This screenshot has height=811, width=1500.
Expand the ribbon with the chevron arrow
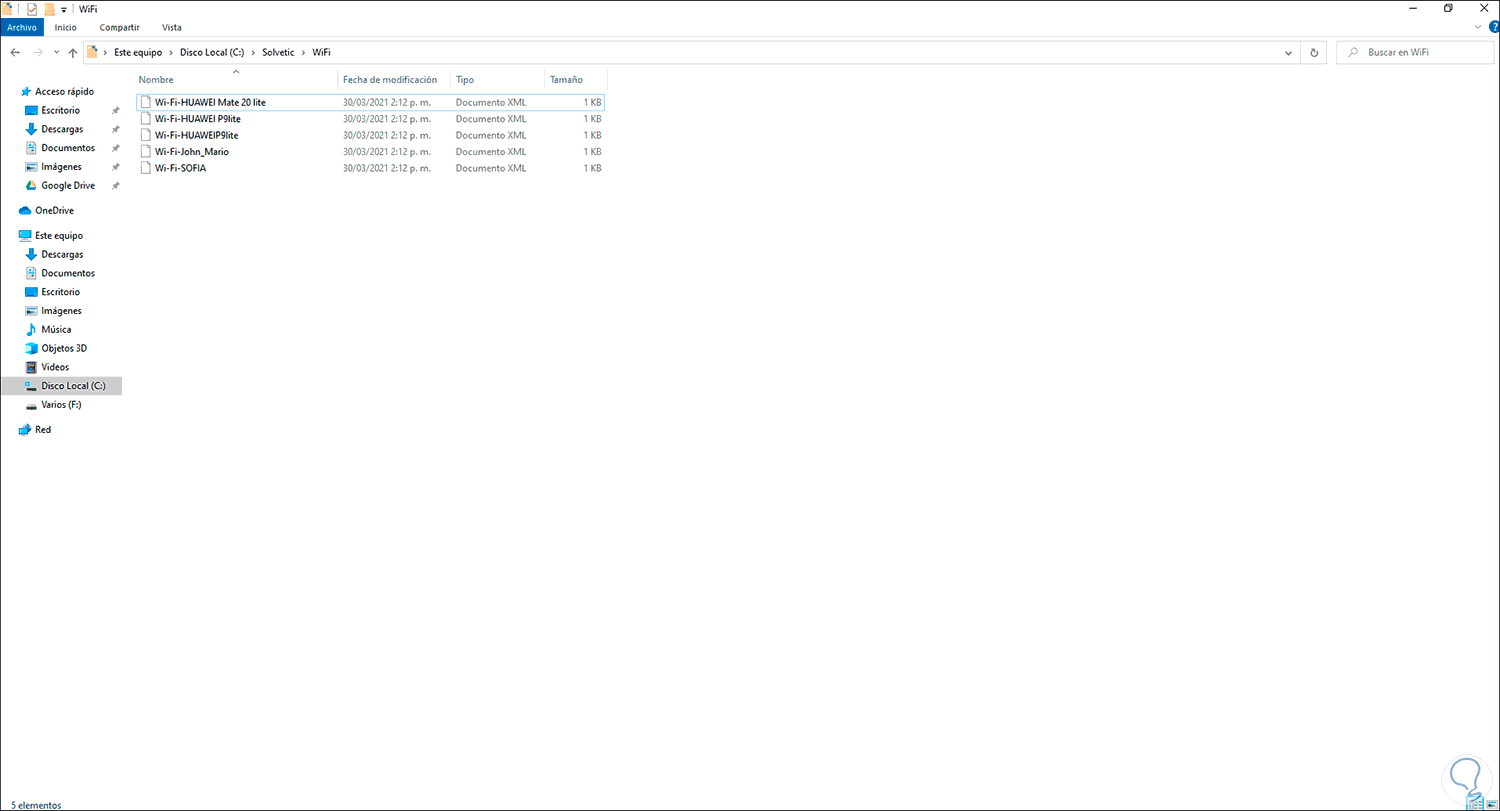coord(1477,27)
